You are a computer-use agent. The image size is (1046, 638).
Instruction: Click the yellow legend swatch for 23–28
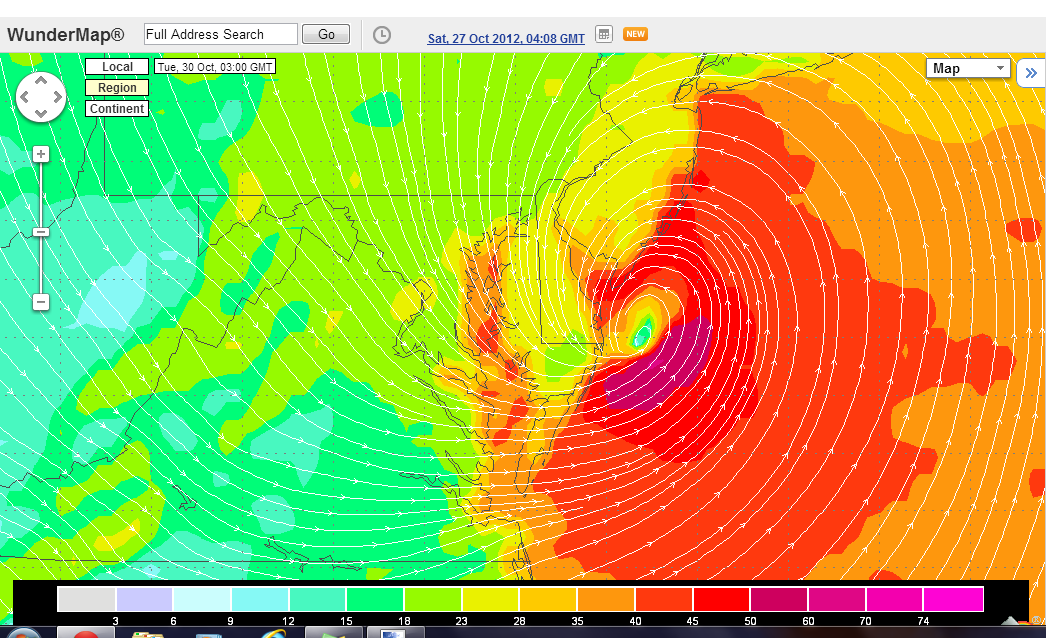coord(491,599)
